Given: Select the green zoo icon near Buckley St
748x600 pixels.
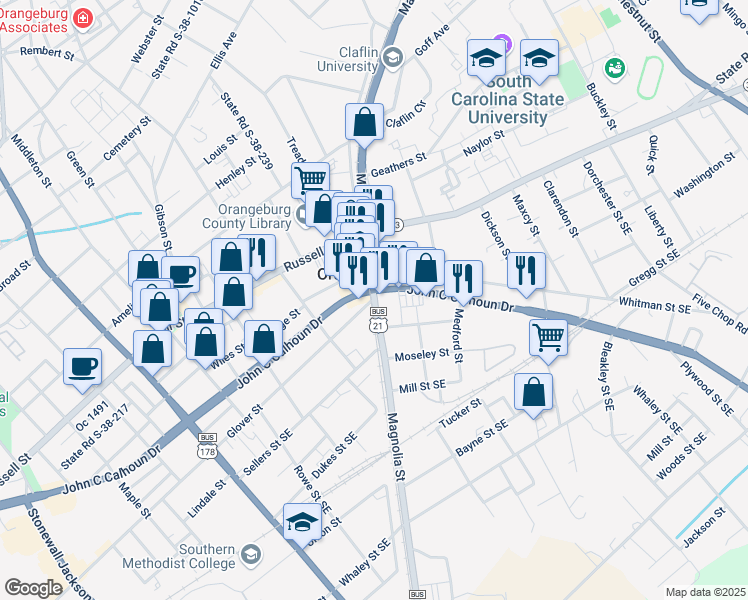Looking at the screenshot, I should point(615,68).
